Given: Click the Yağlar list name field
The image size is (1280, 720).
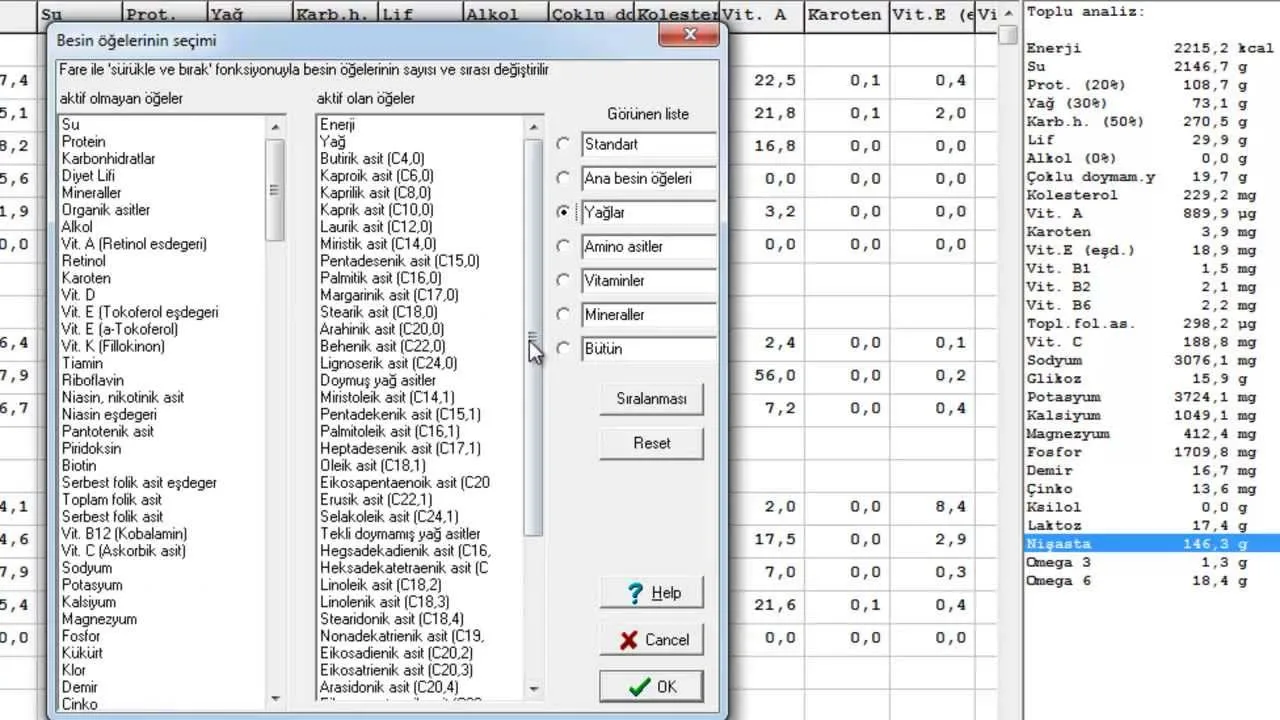Looking at the screenshot, I should [x=649, y=212].
